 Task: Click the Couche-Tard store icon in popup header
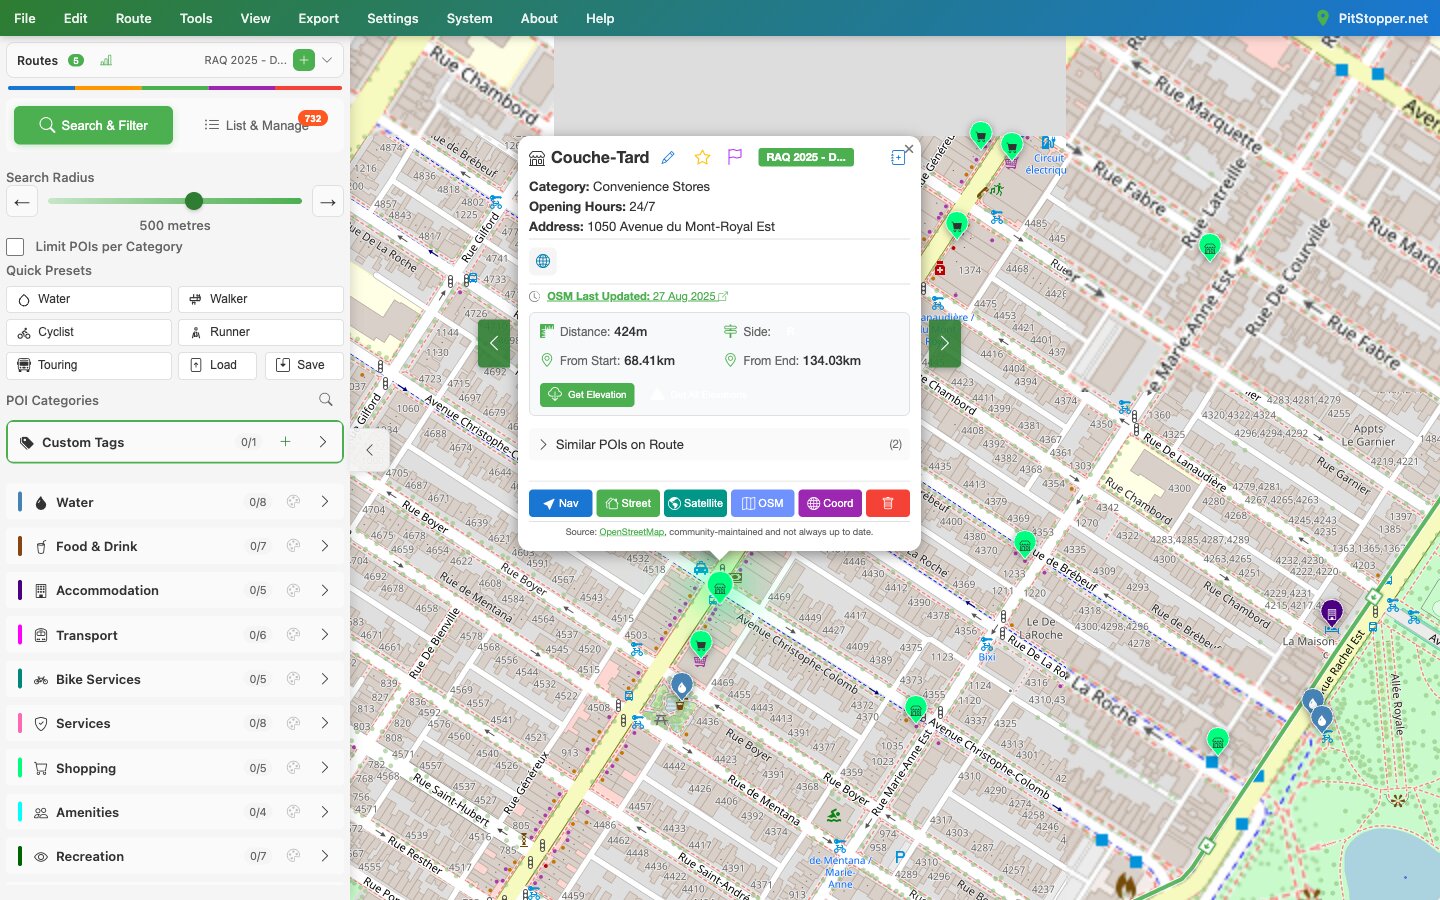pyautogui.click(x=537, y=158)
